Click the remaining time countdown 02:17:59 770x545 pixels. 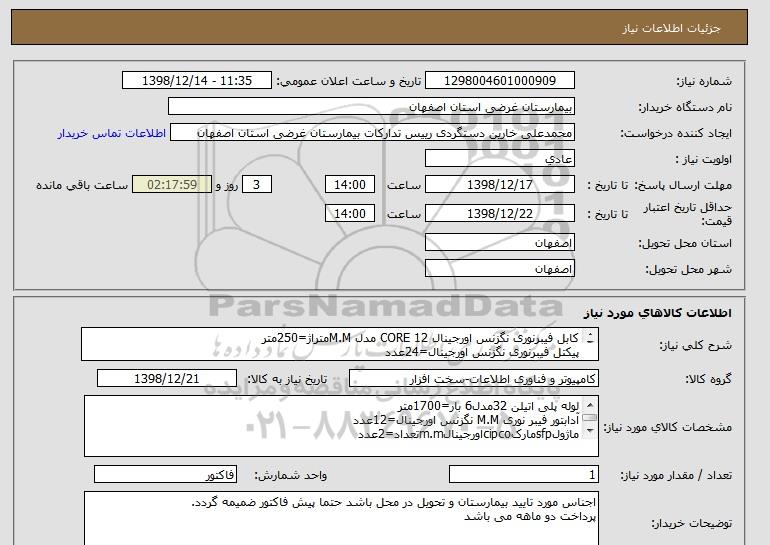click(x=172, y=185)
